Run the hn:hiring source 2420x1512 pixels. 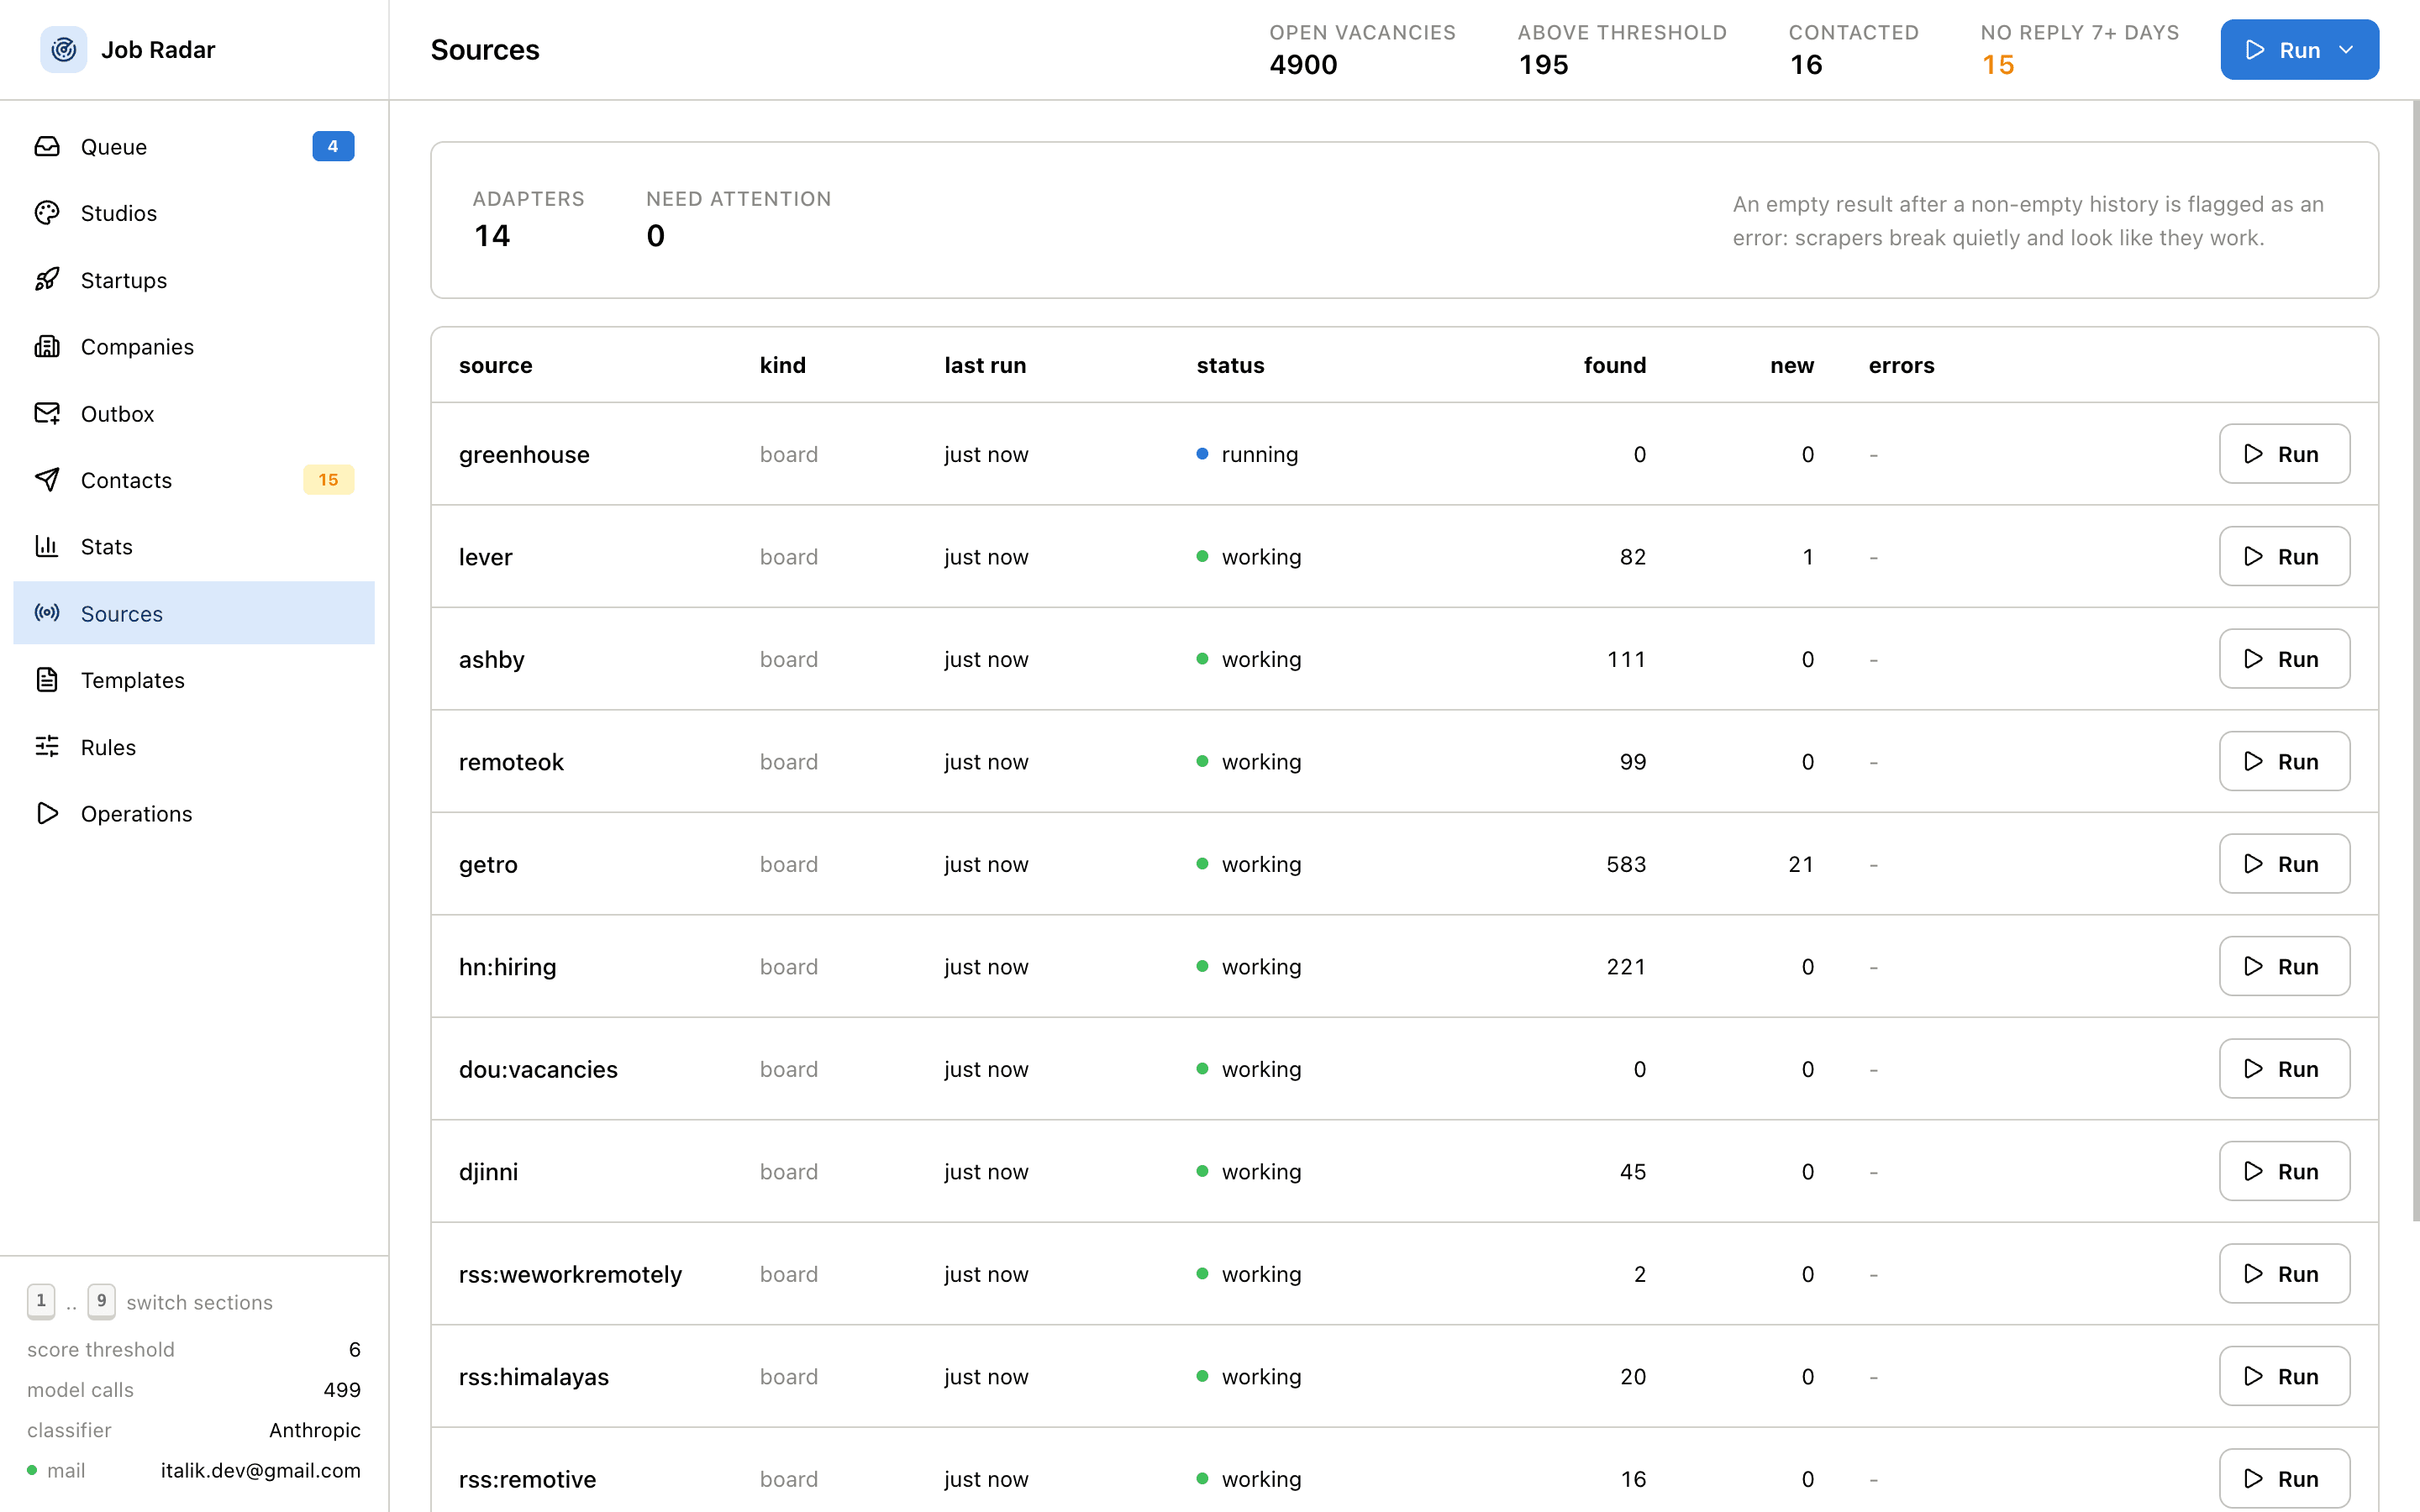tap(2284, 966)
